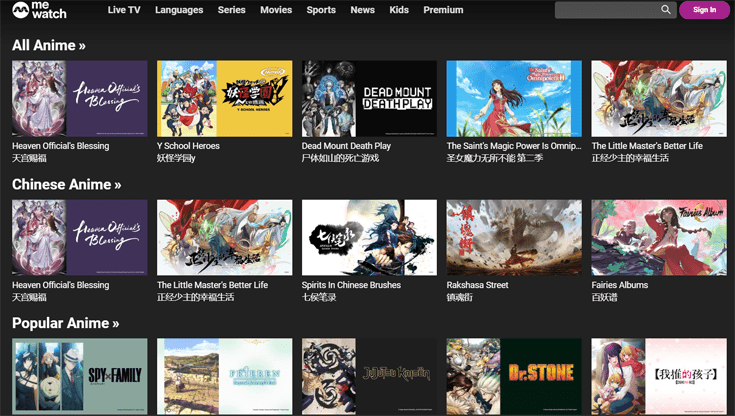
Task: Click the Chinese subtitle '镇魂街'
Action: coord(459,297)
